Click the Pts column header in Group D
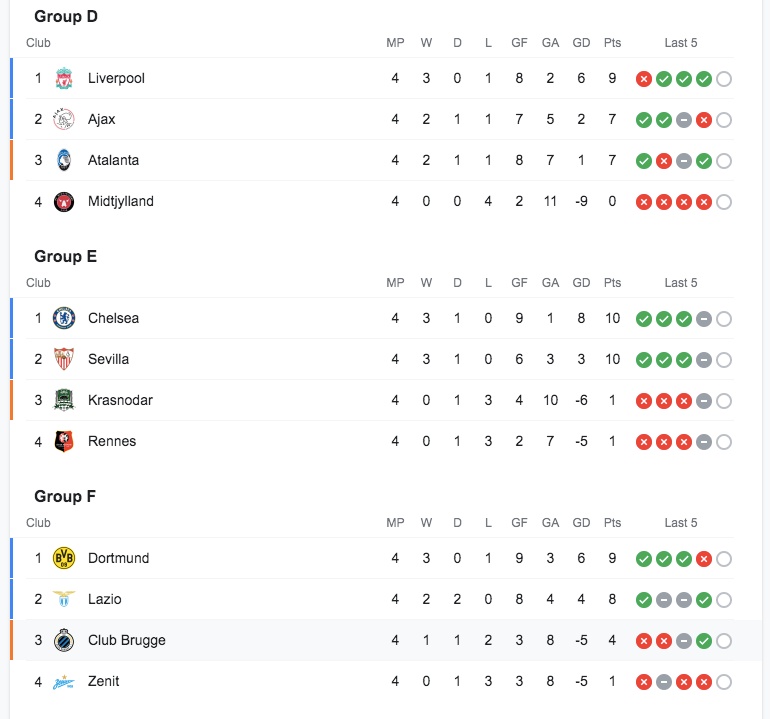The image size is (770, 719). click(x=612, y=43)
